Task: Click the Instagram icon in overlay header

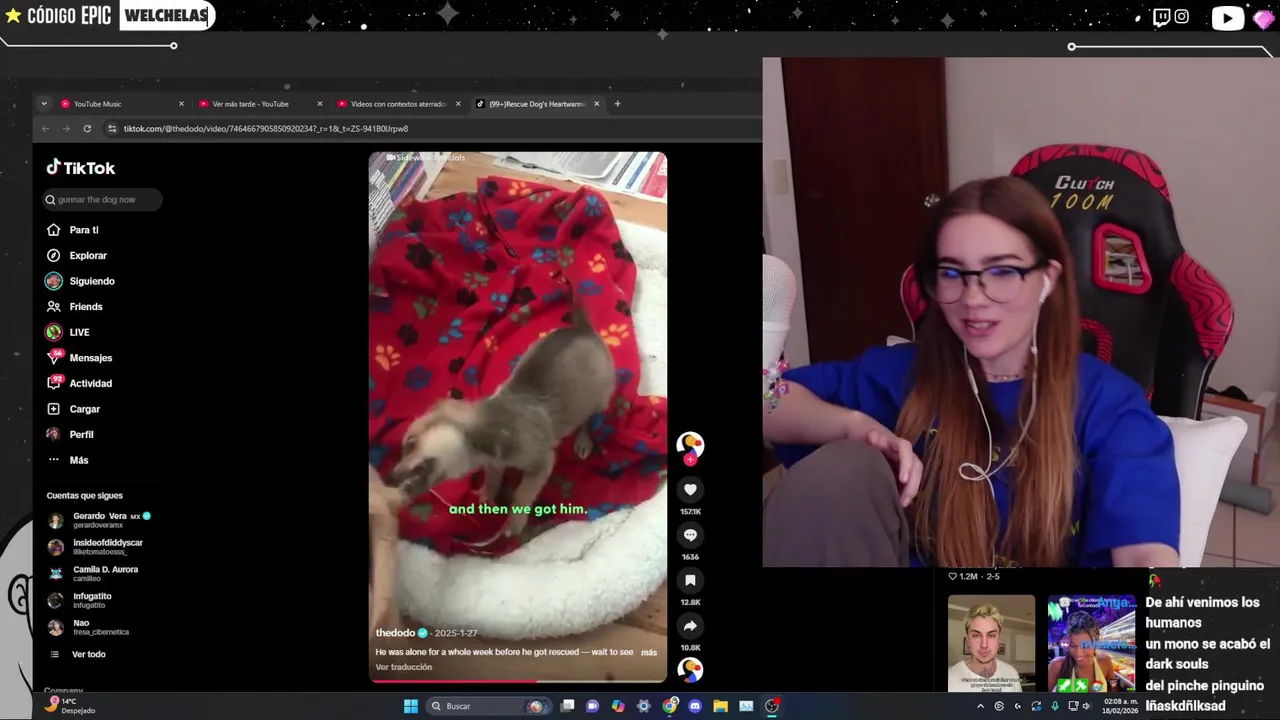Action: point(1182,17)
